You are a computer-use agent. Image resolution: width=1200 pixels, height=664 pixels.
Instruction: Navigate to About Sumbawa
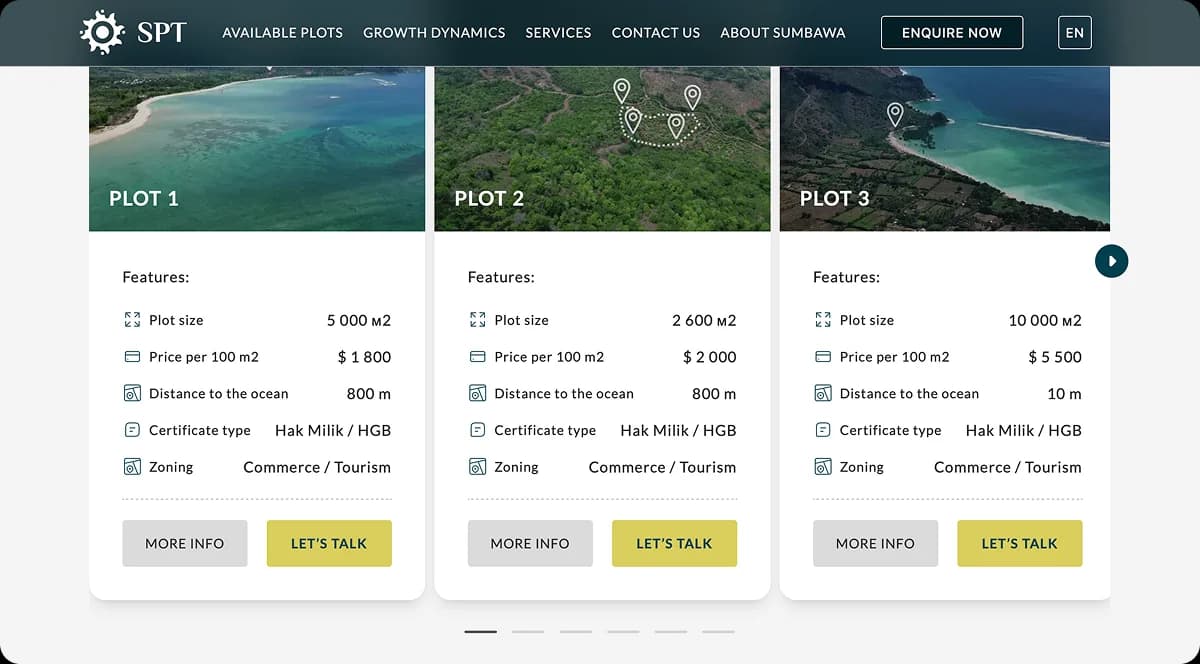click(782, 33)
